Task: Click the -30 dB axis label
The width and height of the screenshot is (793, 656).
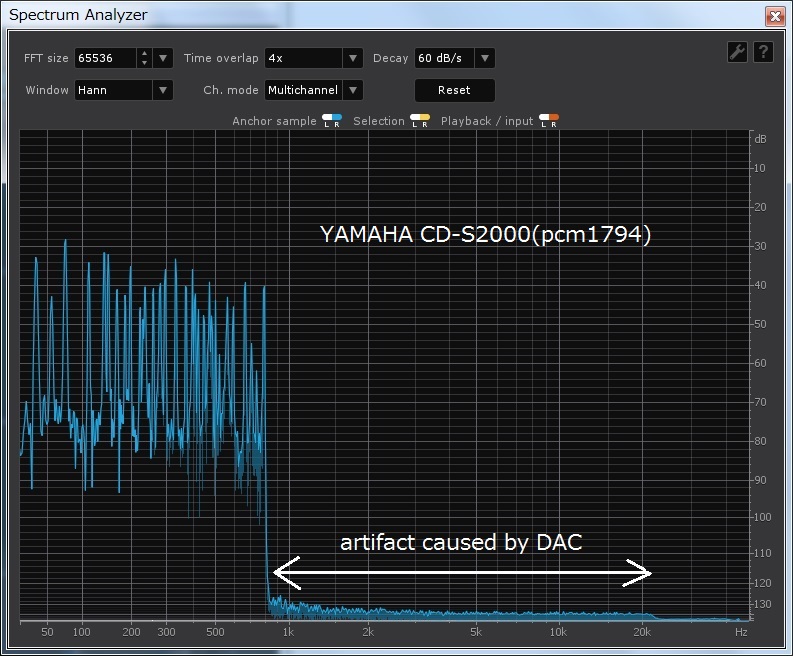Action: [x=758, y=246]
